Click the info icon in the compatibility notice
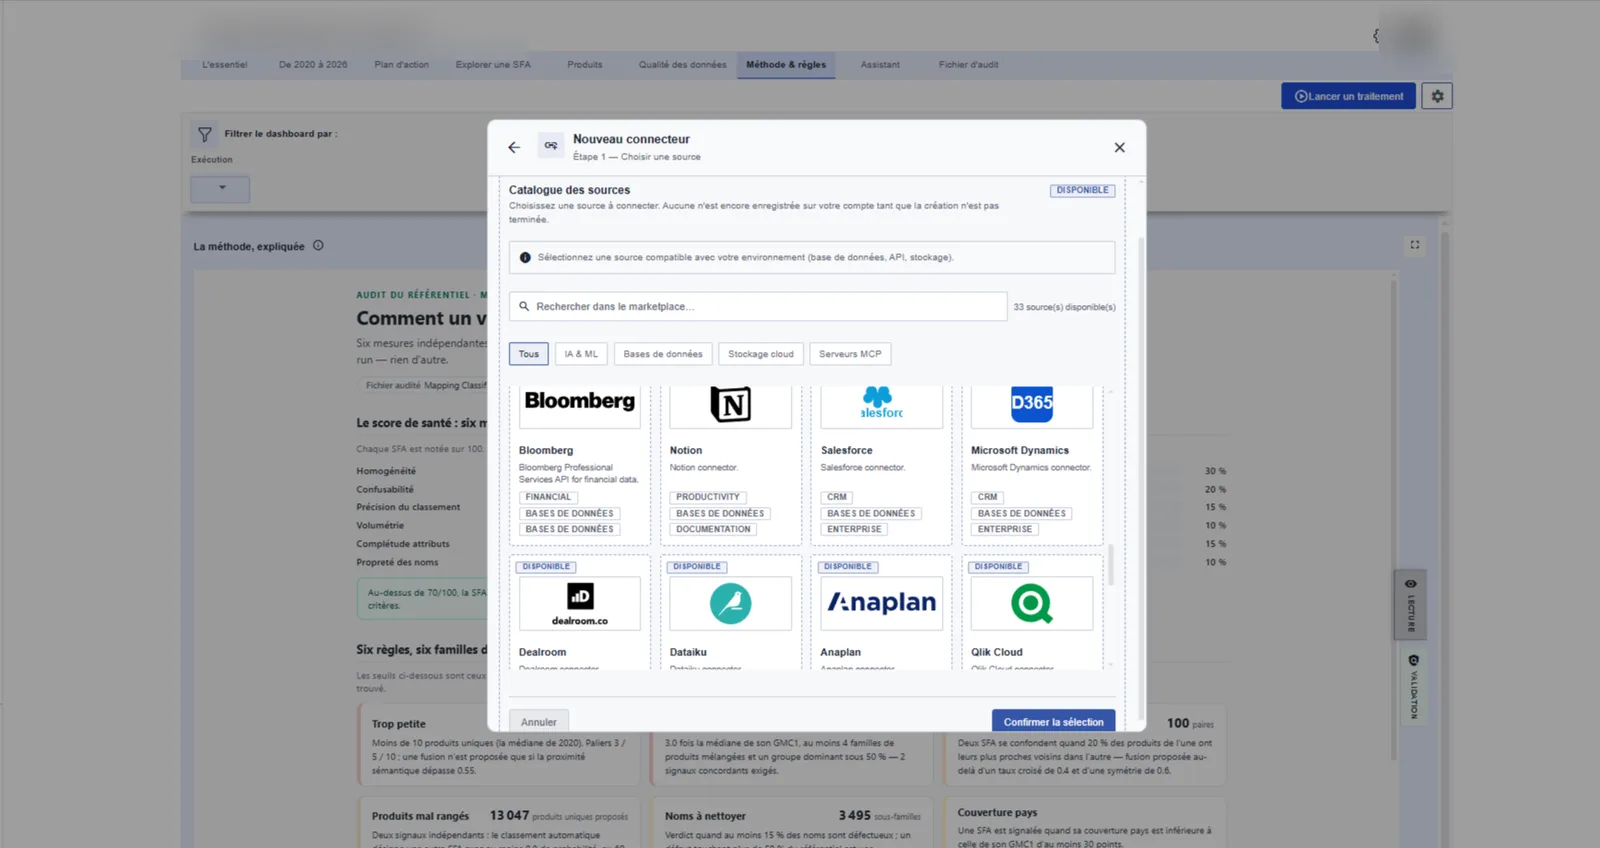Image resolution: width=1600 pixels, height=848 pixels. (525, 257)
